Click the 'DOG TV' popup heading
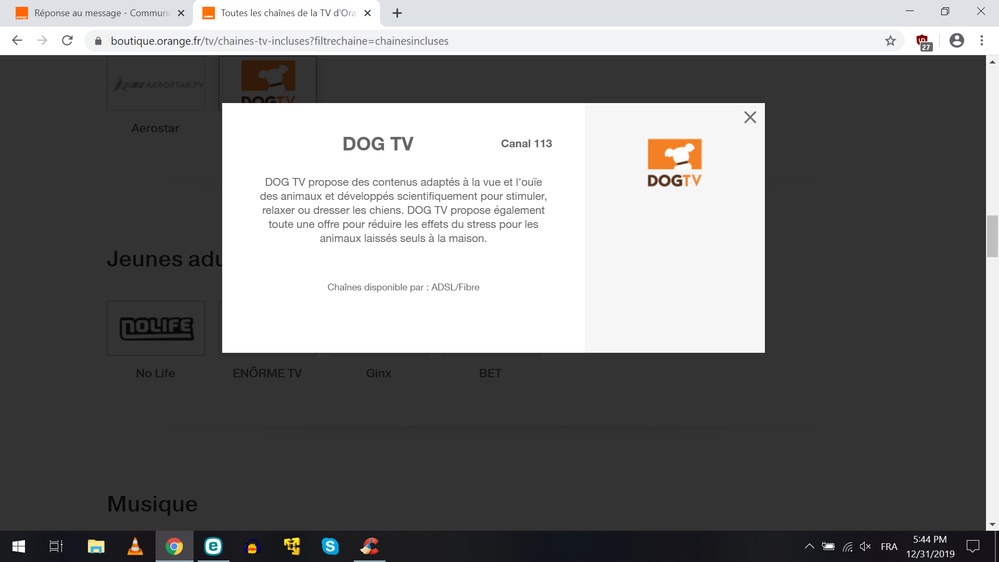999x562 pixels. point(378,144)
